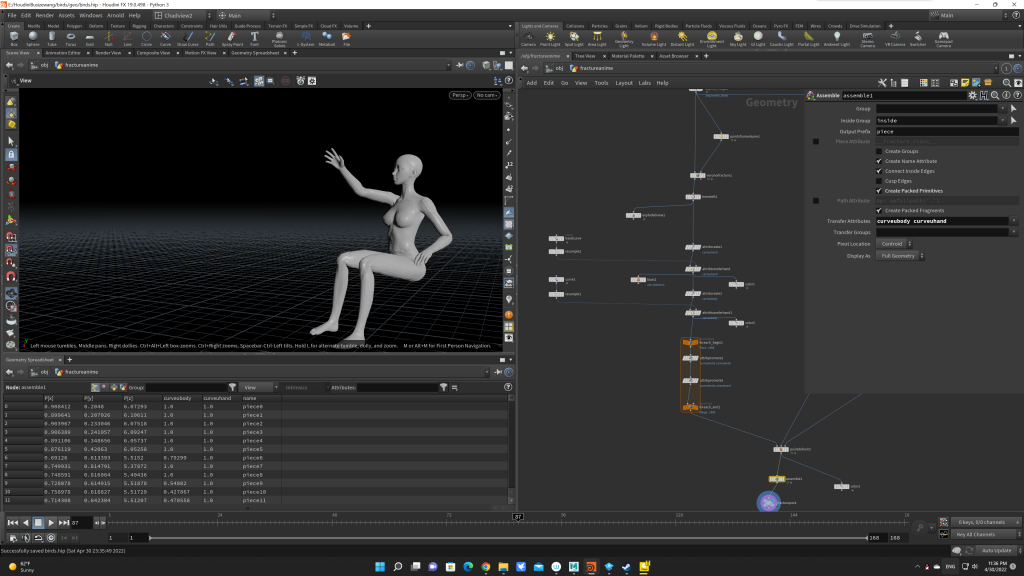Screen dimensions: 1024x576
Task: Toggle the Cusp Edges checkbox
Action: pos(879,181)
